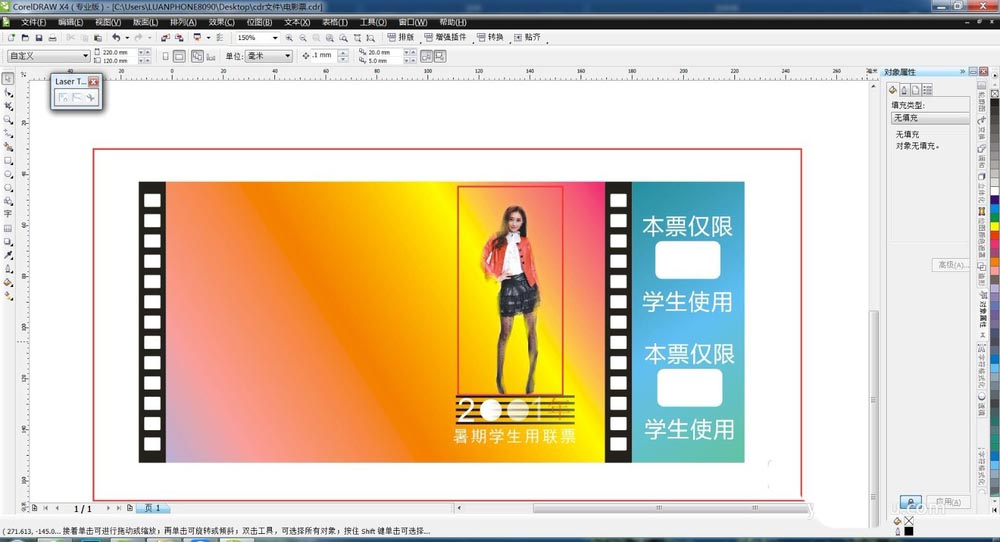Select the Eyedropper tool
This screenshot has height=542, width=1000.
(x=8, y=255)
